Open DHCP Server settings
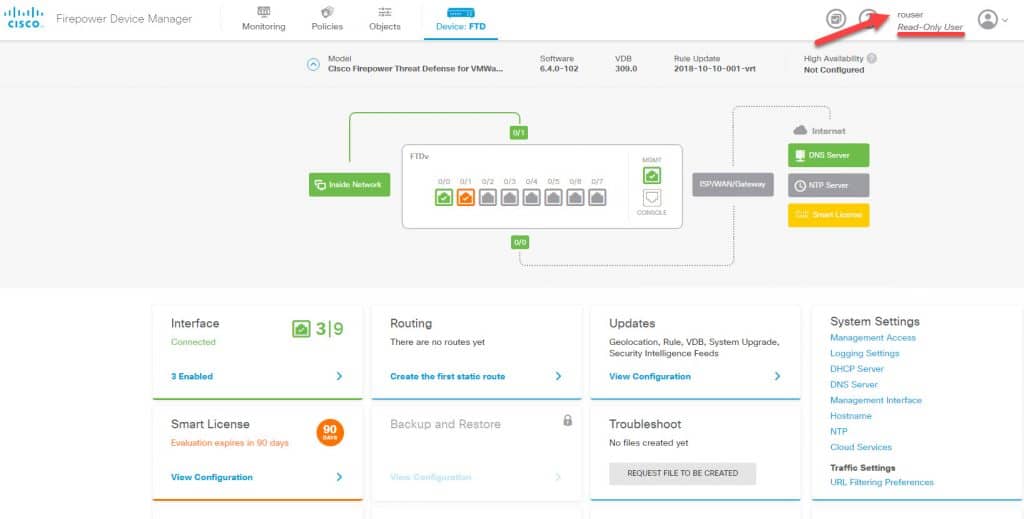The width and height of the screenshot is (1024, 519). point(856,369)
